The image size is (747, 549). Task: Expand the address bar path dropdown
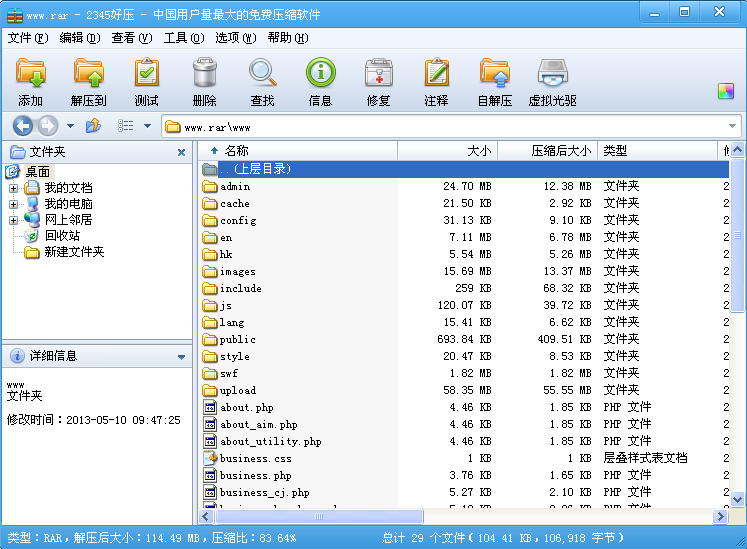click(732, 126)
